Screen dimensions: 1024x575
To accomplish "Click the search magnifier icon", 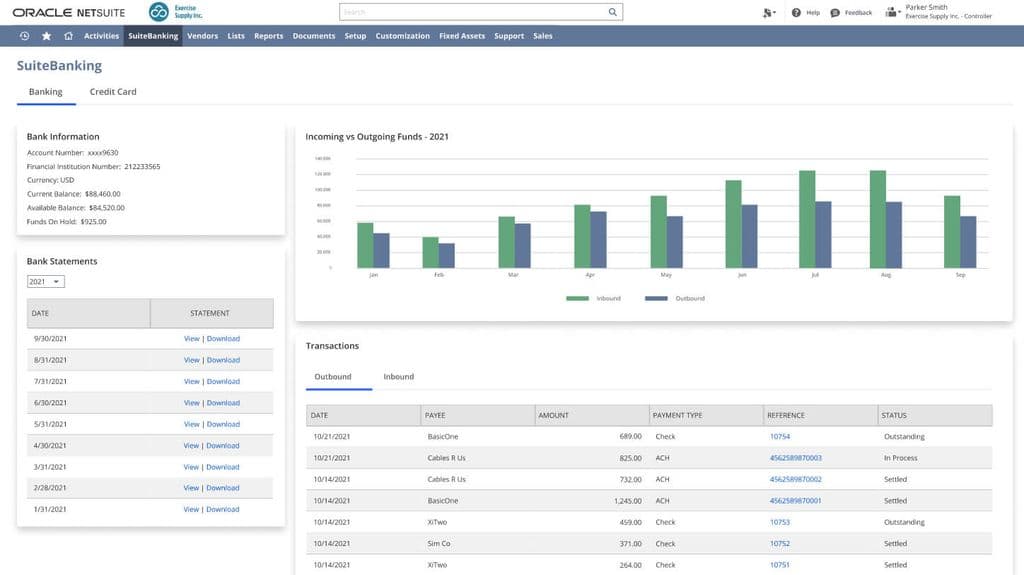I will tap(613, 12).
